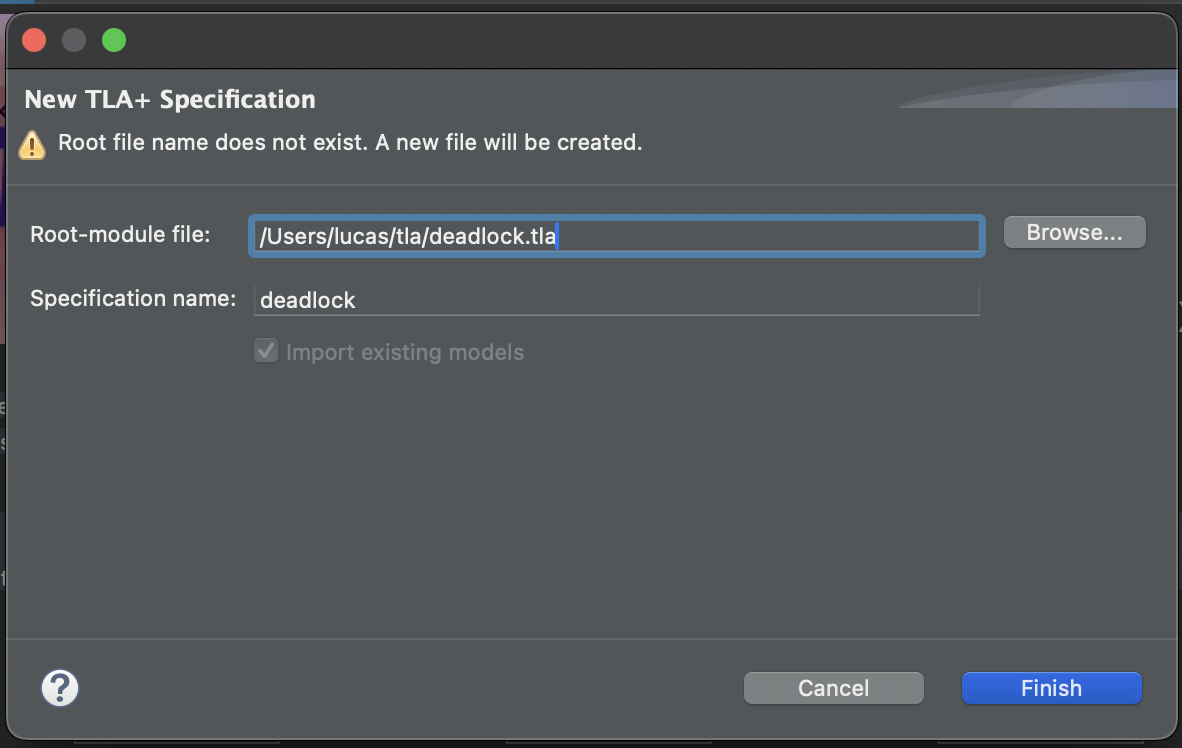Click the "Import existing models" label text
The height and width of the screenshot is (748, 1182).
coord(405,352)
